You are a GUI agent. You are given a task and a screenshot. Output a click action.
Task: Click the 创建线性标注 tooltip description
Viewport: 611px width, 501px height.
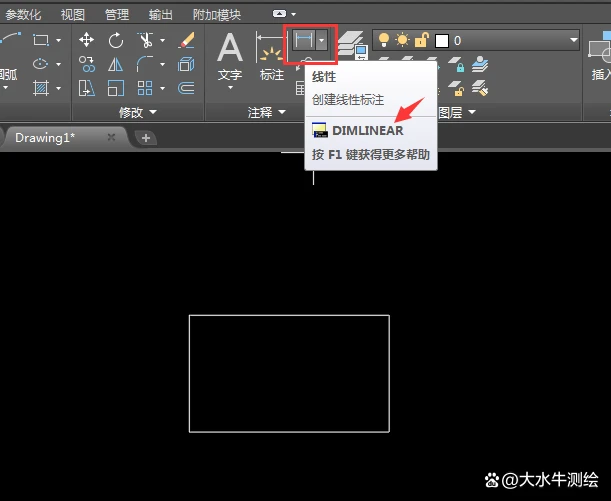pos(348,100)
